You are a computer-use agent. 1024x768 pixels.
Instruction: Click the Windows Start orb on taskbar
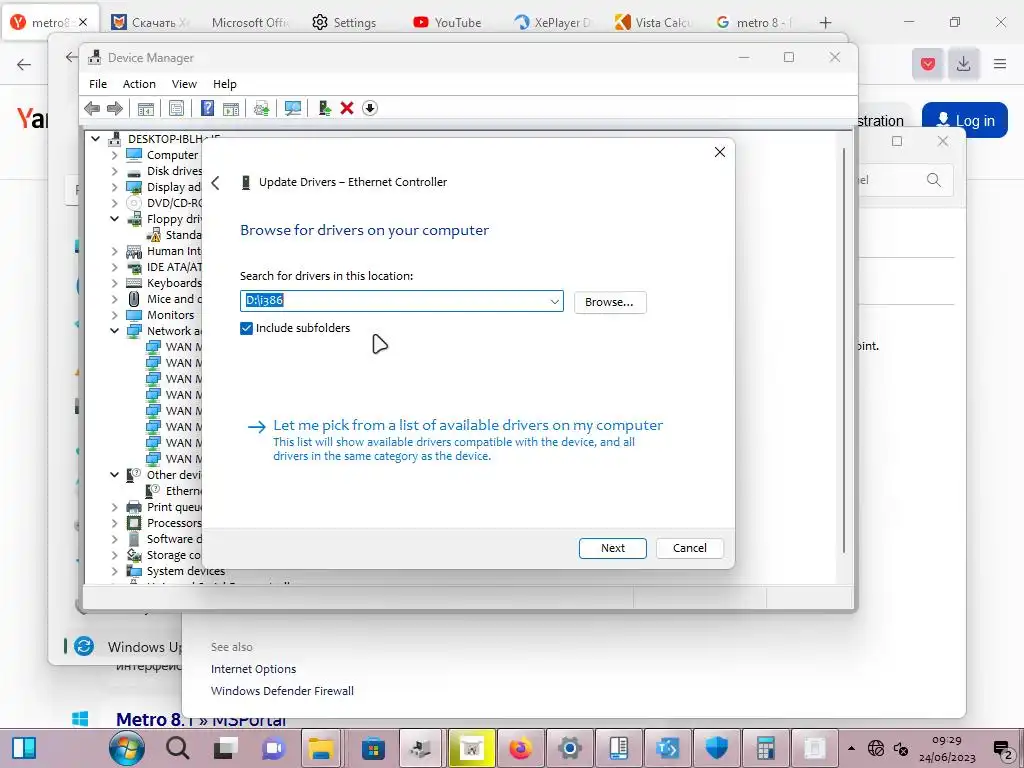coord(127,748)
